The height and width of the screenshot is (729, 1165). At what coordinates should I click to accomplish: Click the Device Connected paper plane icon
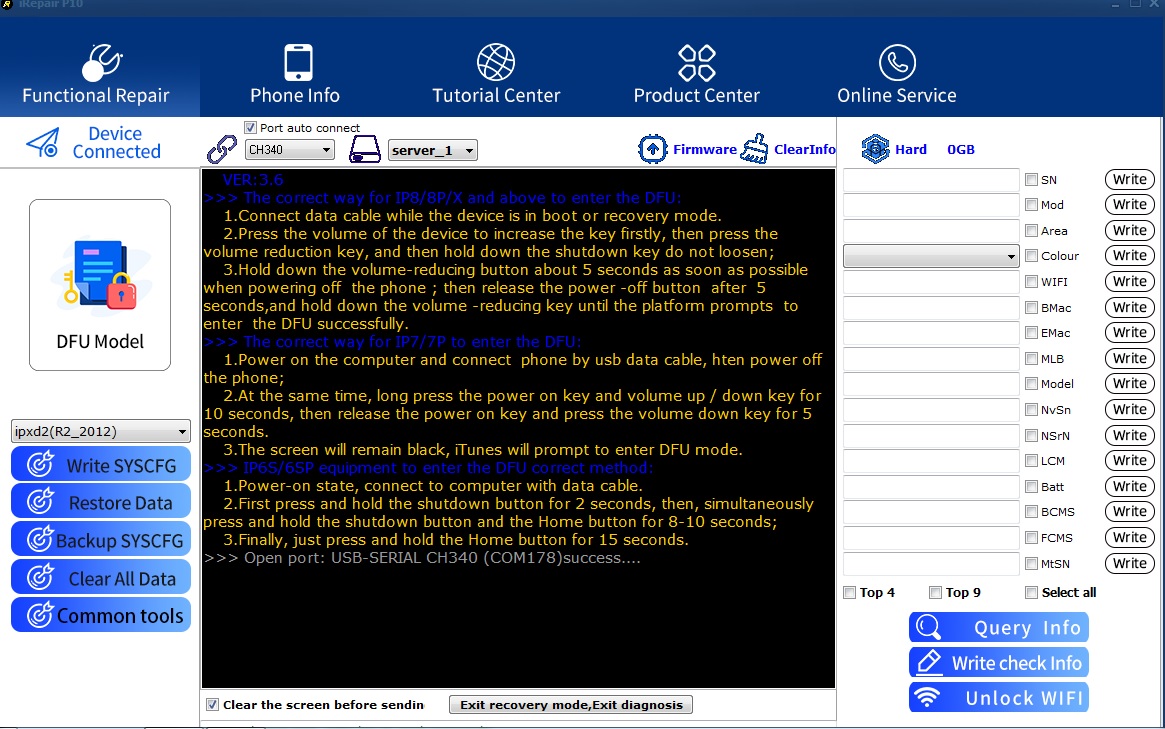pyautogui.click(x=43, y=143)
